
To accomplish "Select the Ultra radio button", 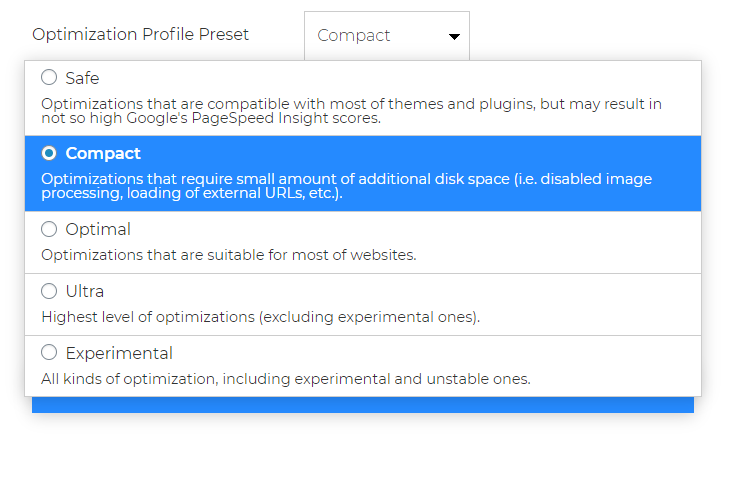I will (x=49, y=291).
